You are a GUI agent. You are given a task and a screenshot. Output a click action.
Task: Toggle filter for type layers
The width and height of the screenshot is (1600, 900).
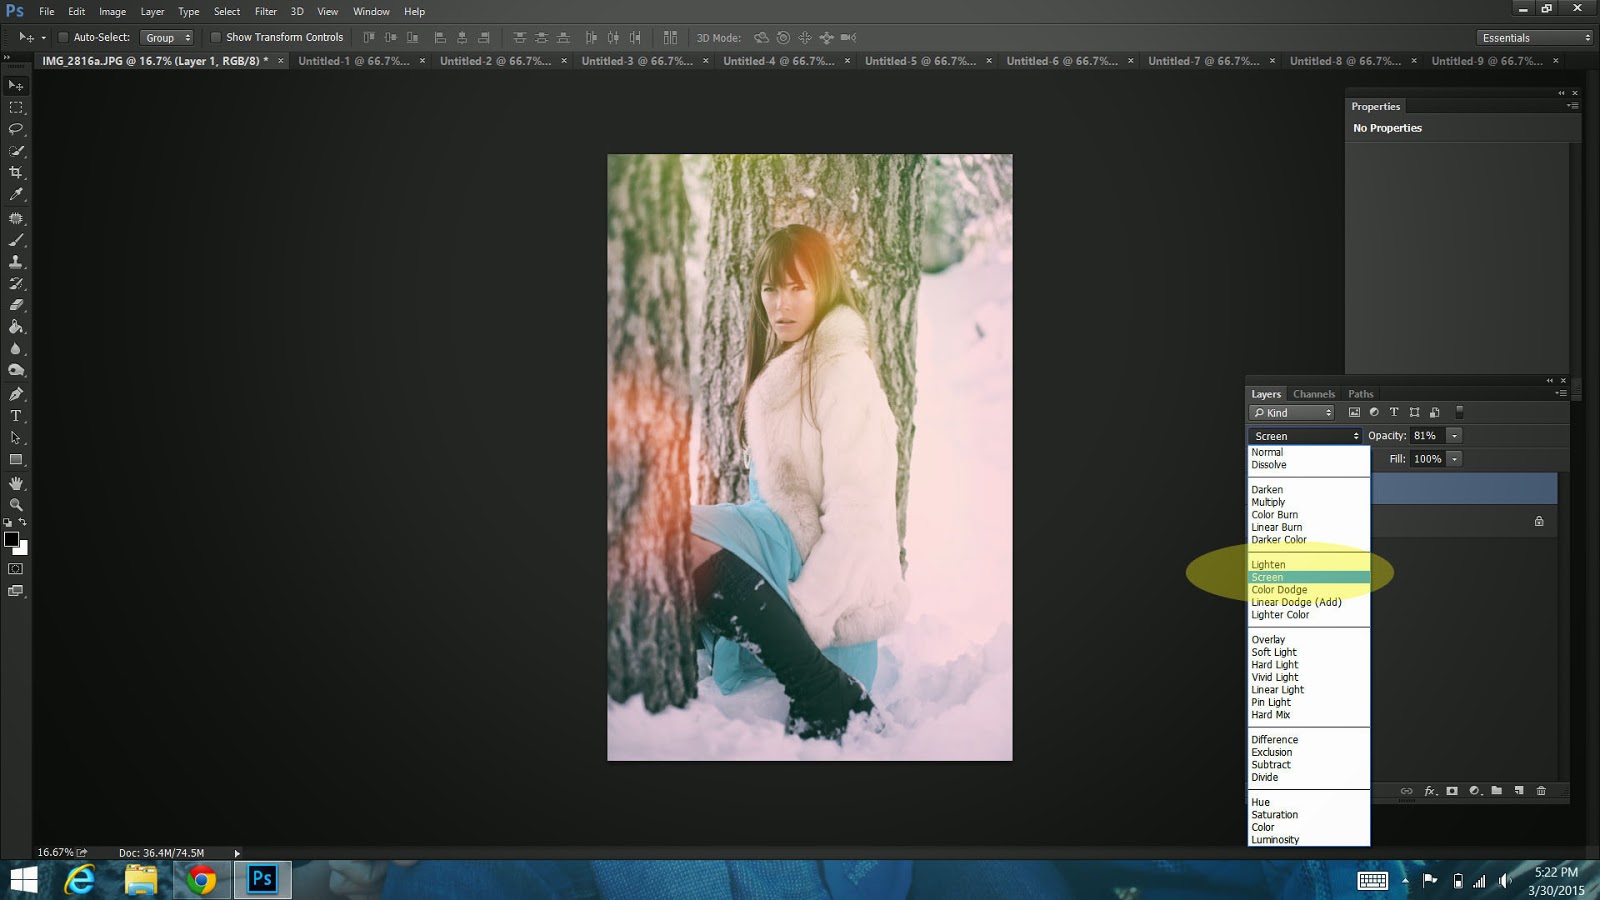[x=1394, y=412]
